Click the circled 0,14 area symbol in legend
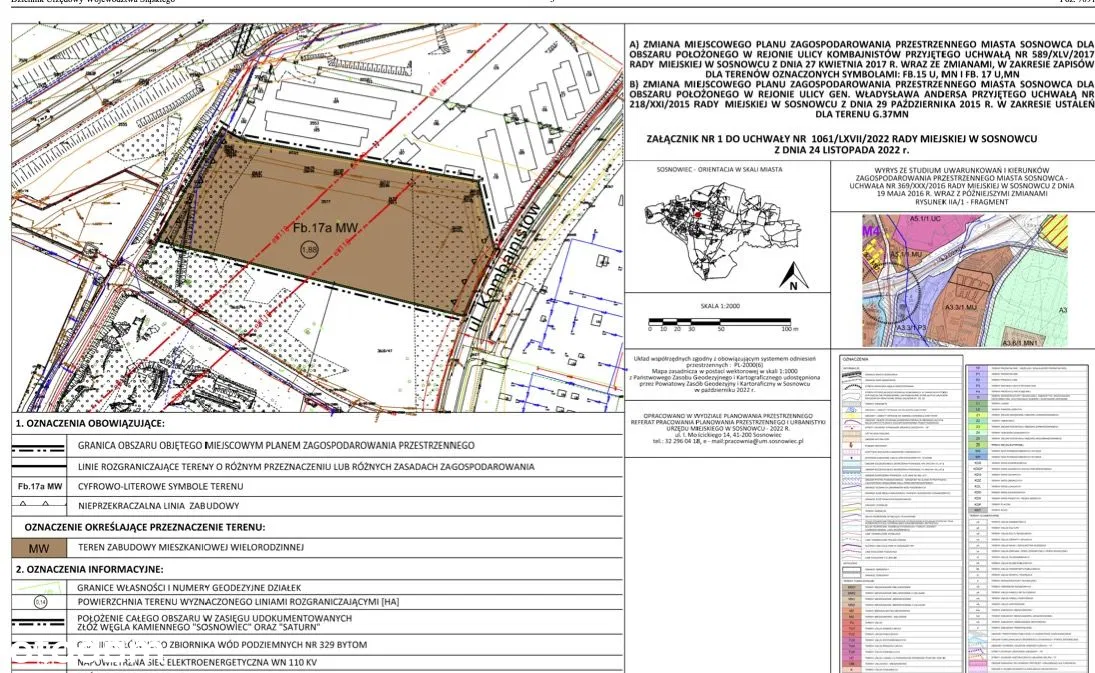 click(x=39, y=602)
